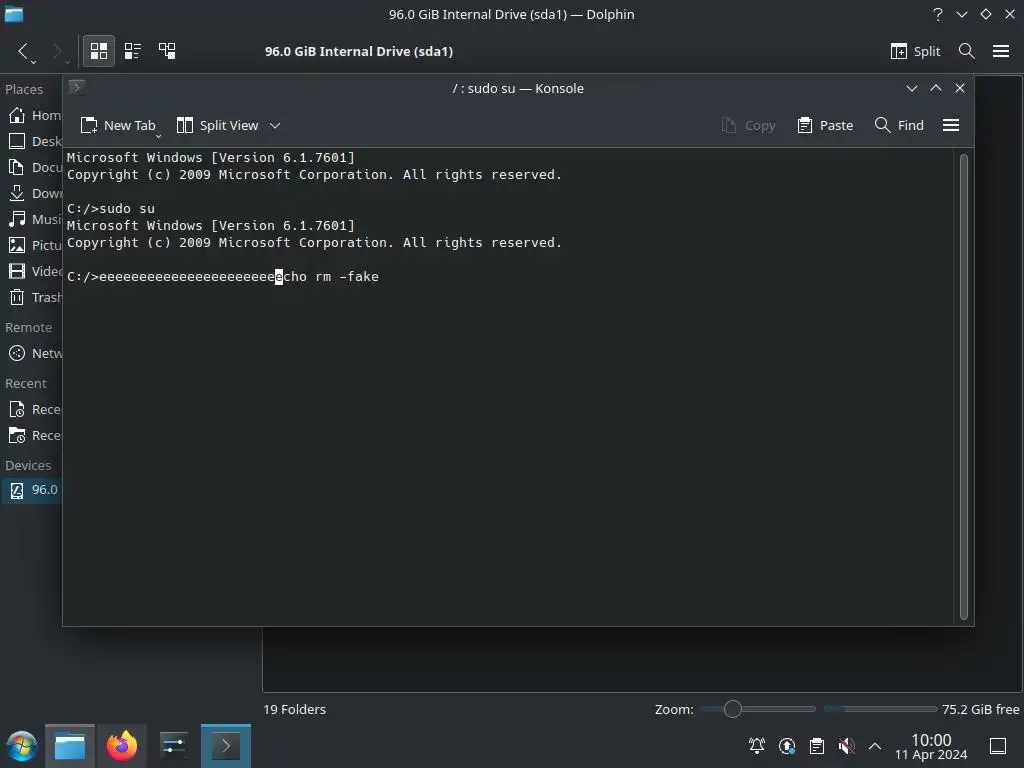Open System Settings taskbar icon
The image size is (1024, 768).
tap(173, 746)
